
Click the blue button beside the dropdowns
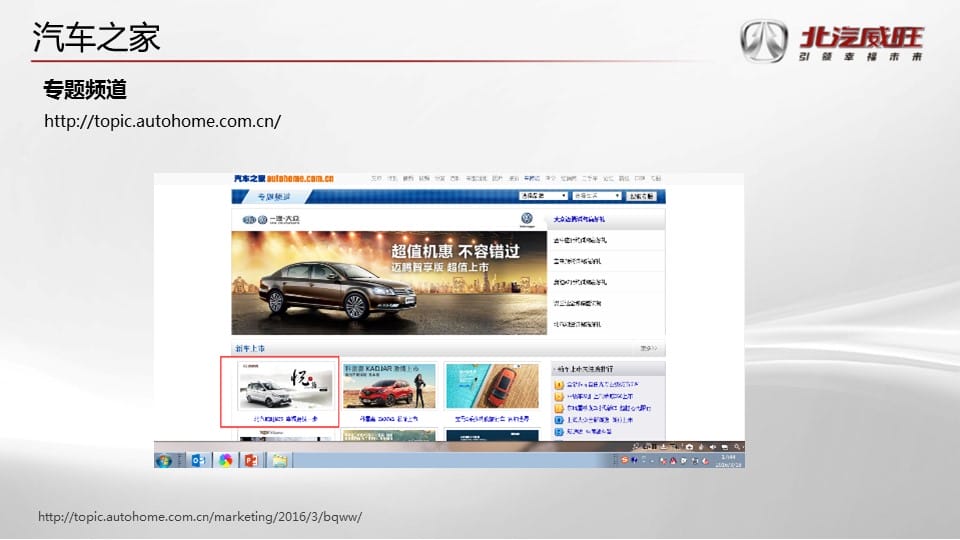[642, 196]
